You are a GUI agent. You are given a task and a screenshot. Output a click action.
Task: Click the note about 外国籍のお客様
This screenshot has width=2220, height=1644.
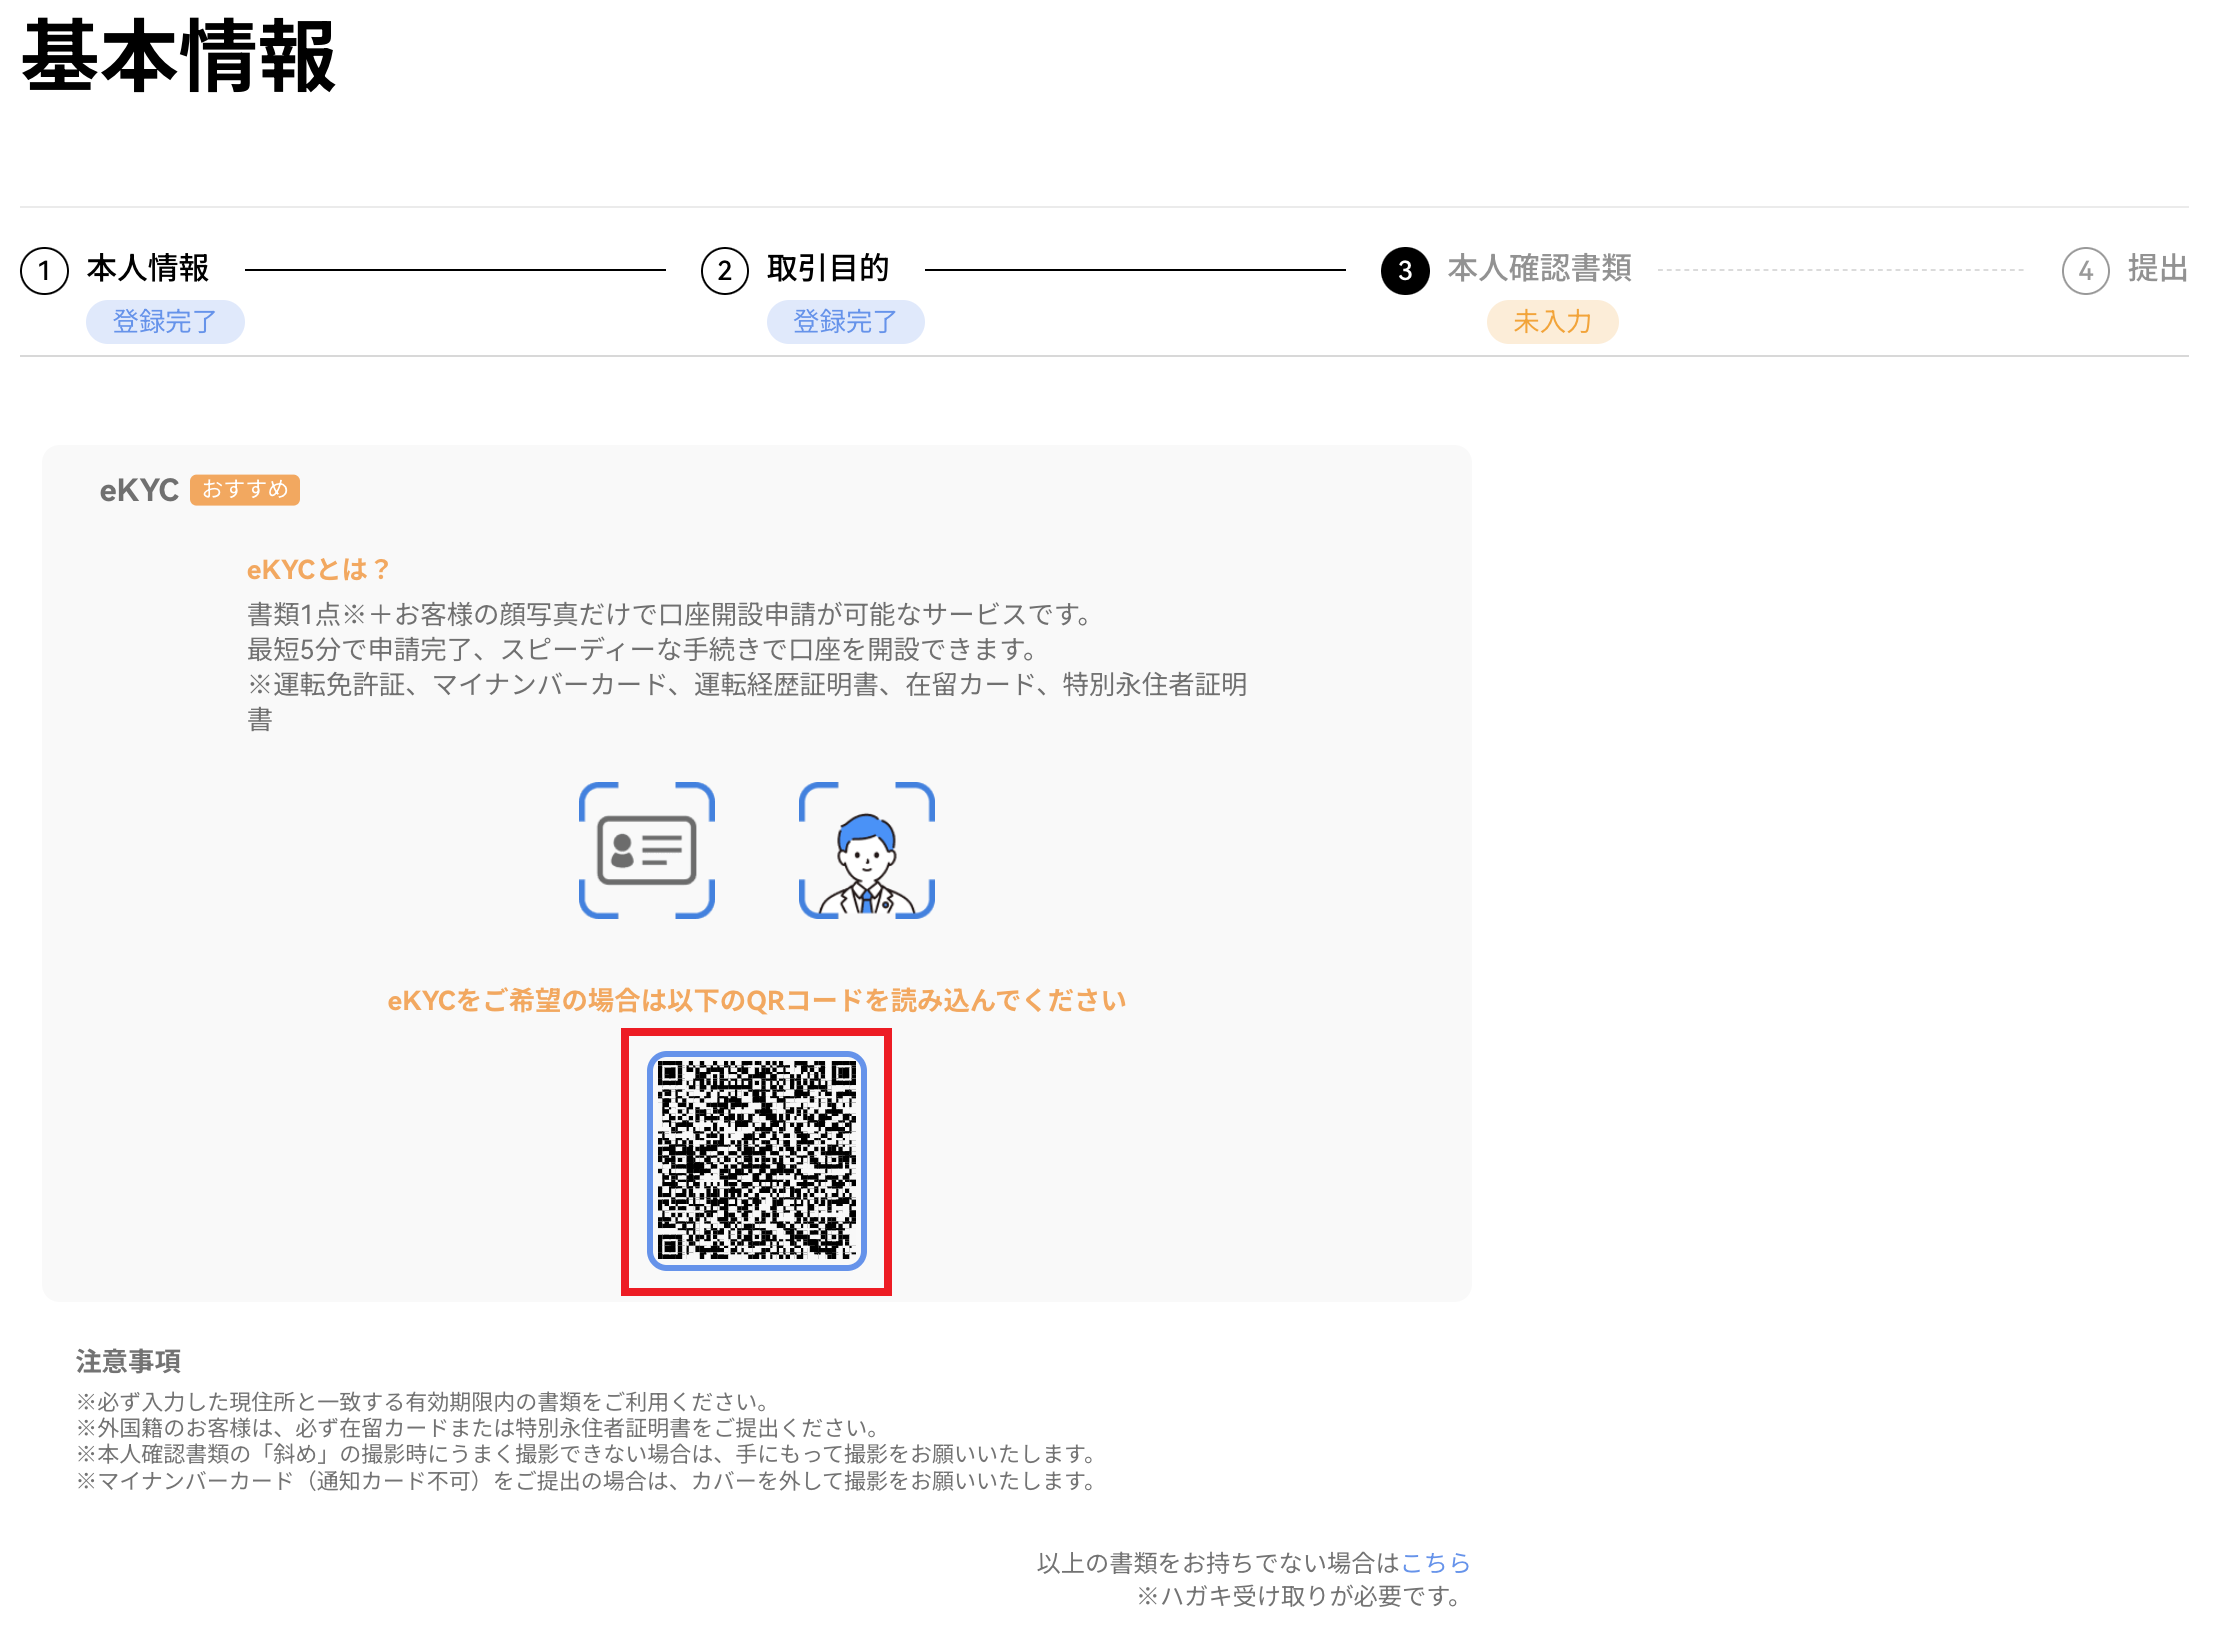(x=481, y=1428)
